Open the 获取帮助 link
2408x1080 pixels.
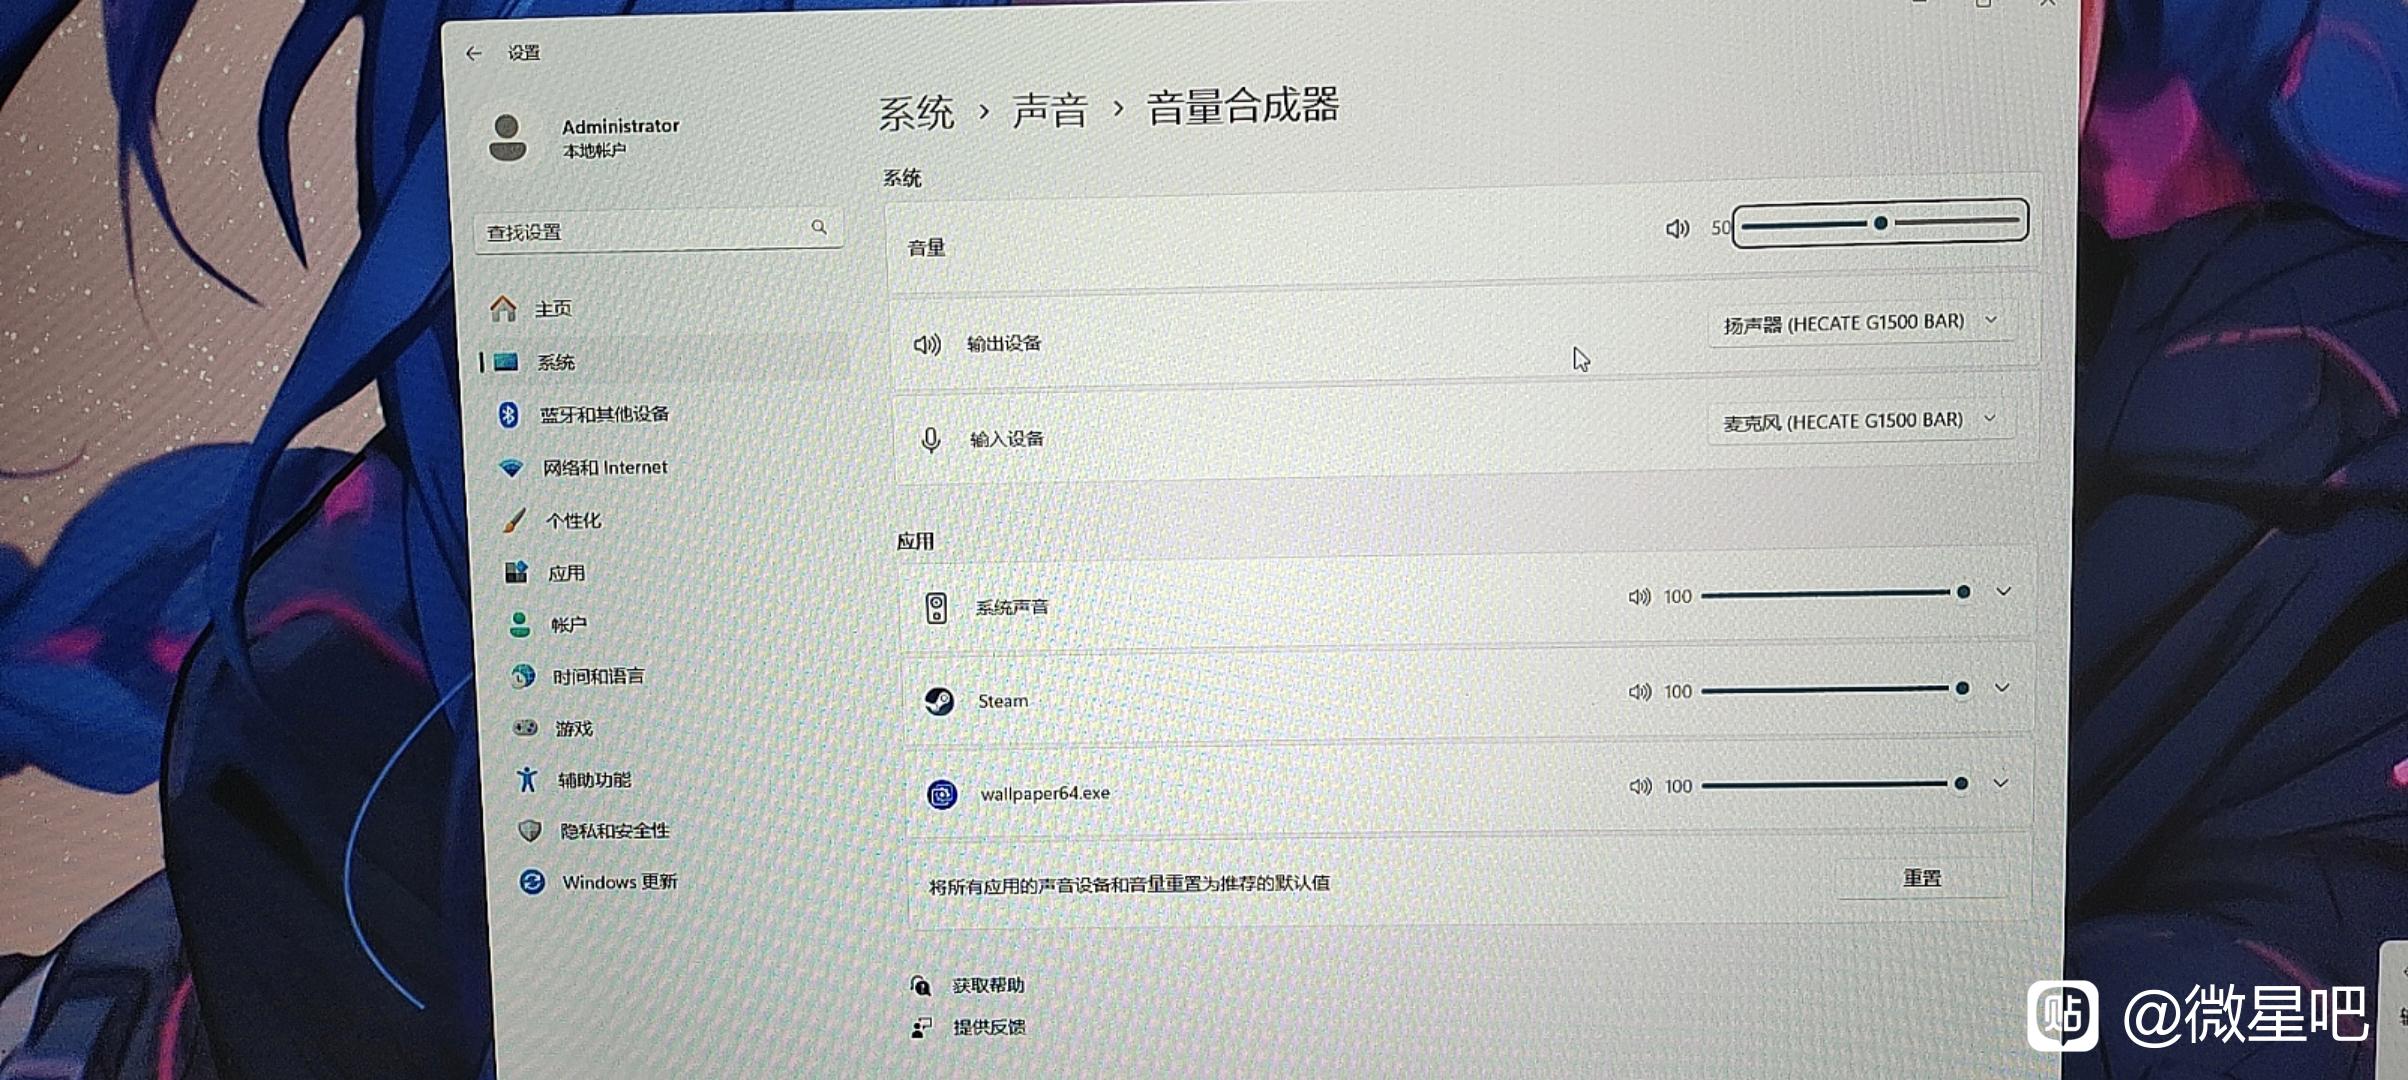(x=988, y=986)
